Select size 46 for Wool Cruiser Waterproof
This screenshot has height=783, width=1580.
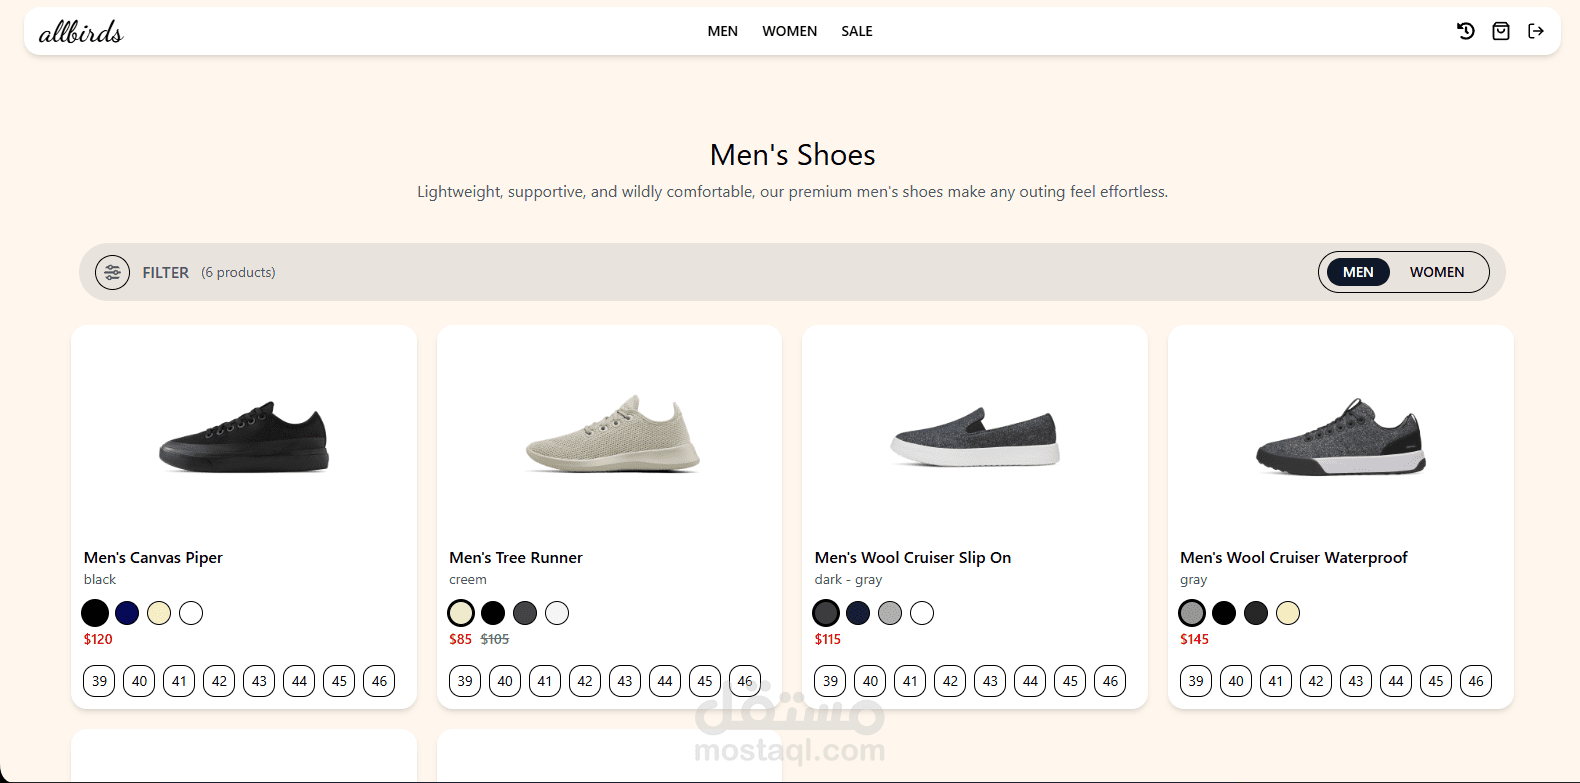tap(1476, 681)
